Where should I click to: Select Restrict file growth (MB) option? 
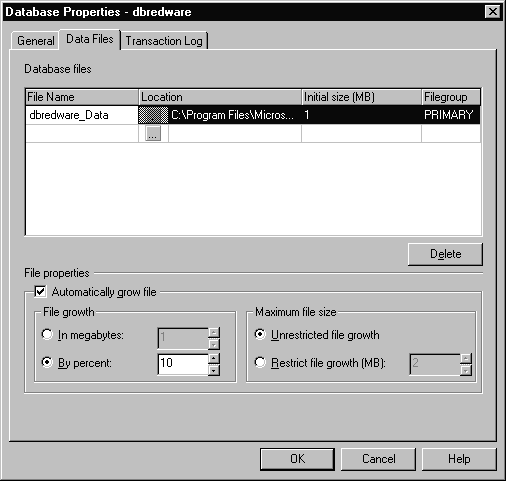pos(260,362)
